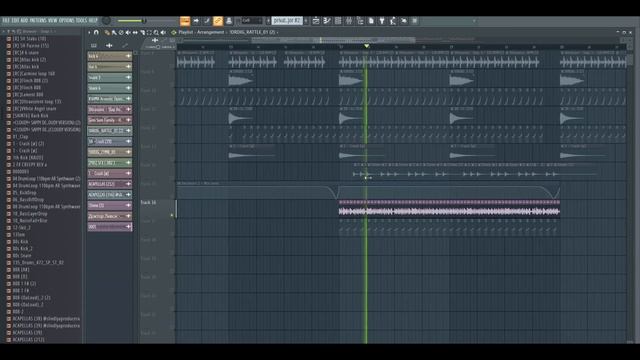Viewport: 640px width, 360px height.
Task: Select the Snare 6 clip in picker
Action: coord(110,88)
